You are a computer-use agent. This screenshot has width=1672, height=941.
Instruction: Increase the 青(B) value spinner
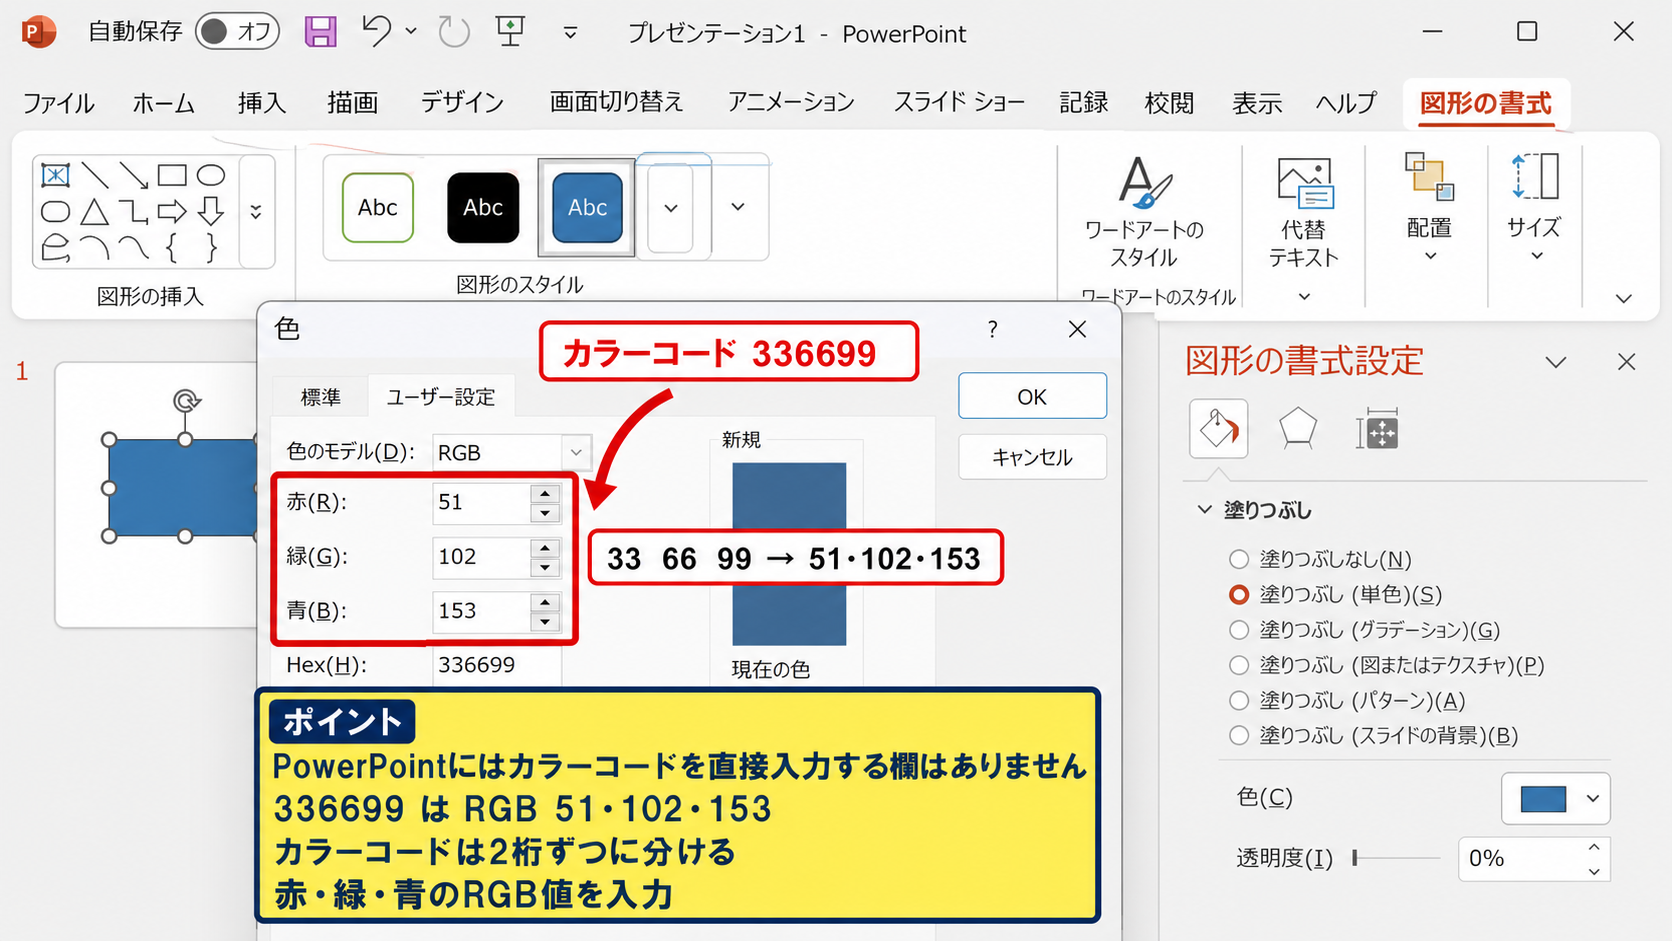[x=545, y=601]
